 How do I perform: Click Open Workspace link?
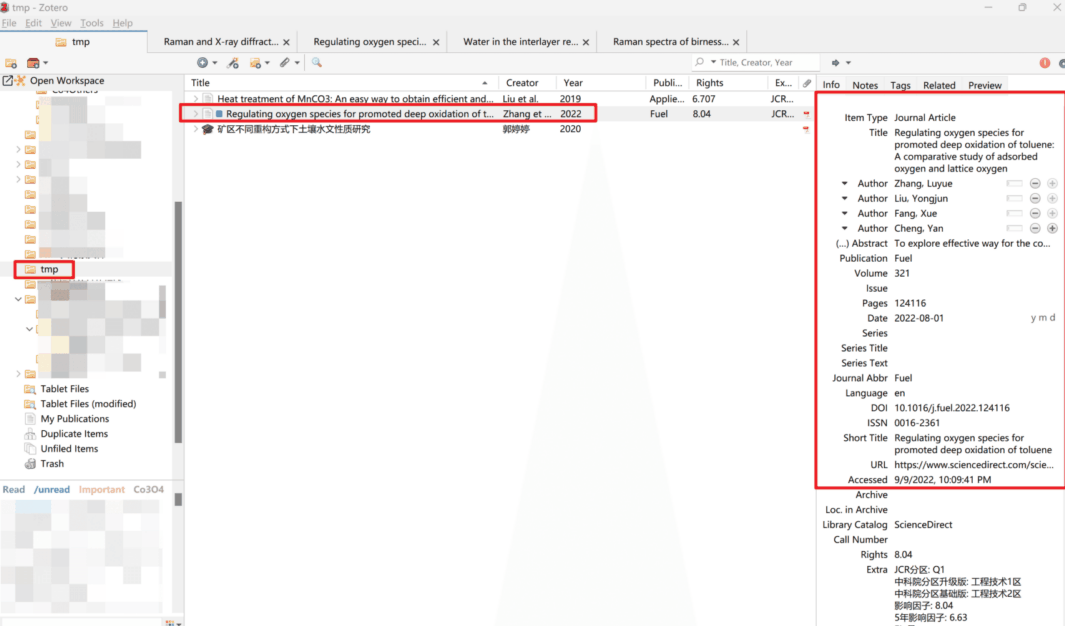click(x=66, y=81)
